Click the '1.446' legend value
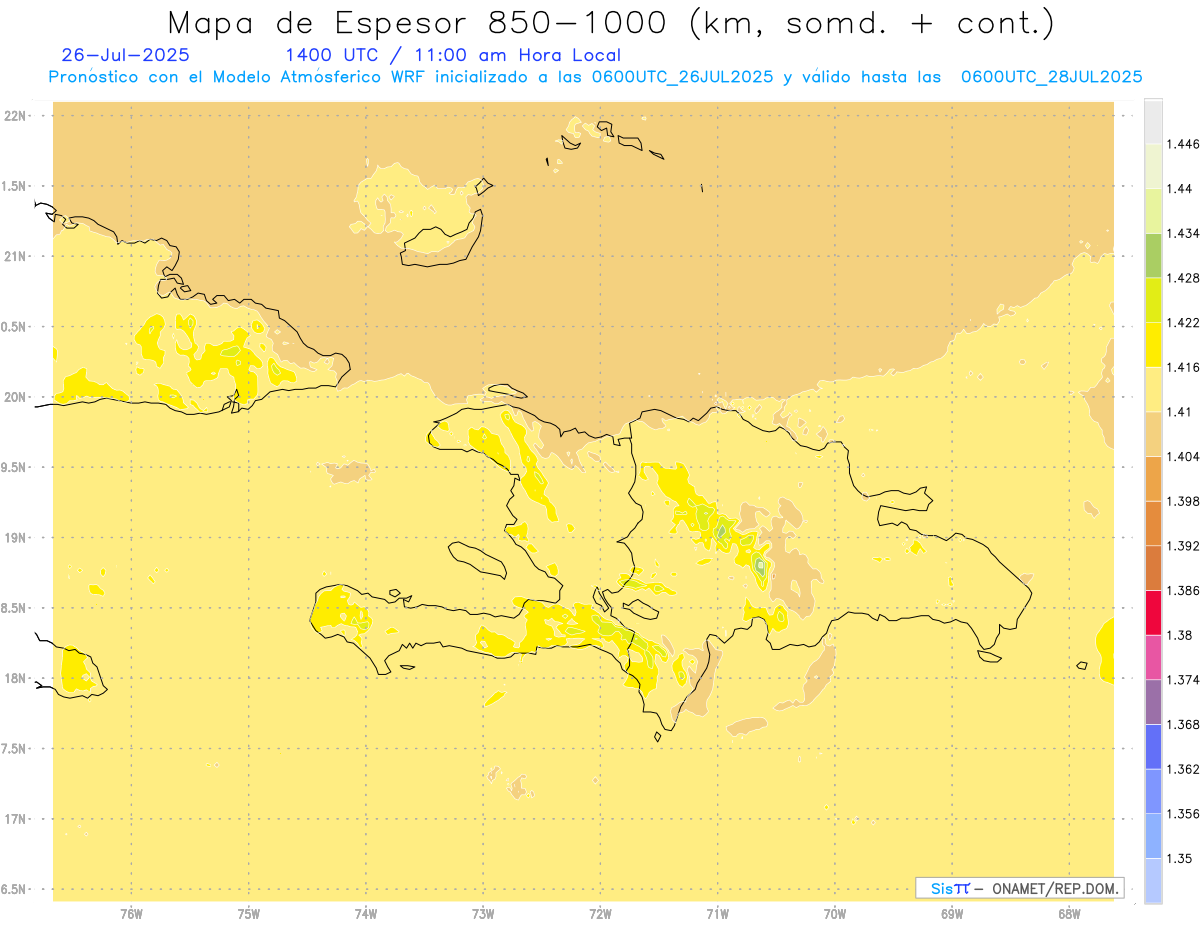The height and width of the screenshot is (927, 1200). 1183,144
